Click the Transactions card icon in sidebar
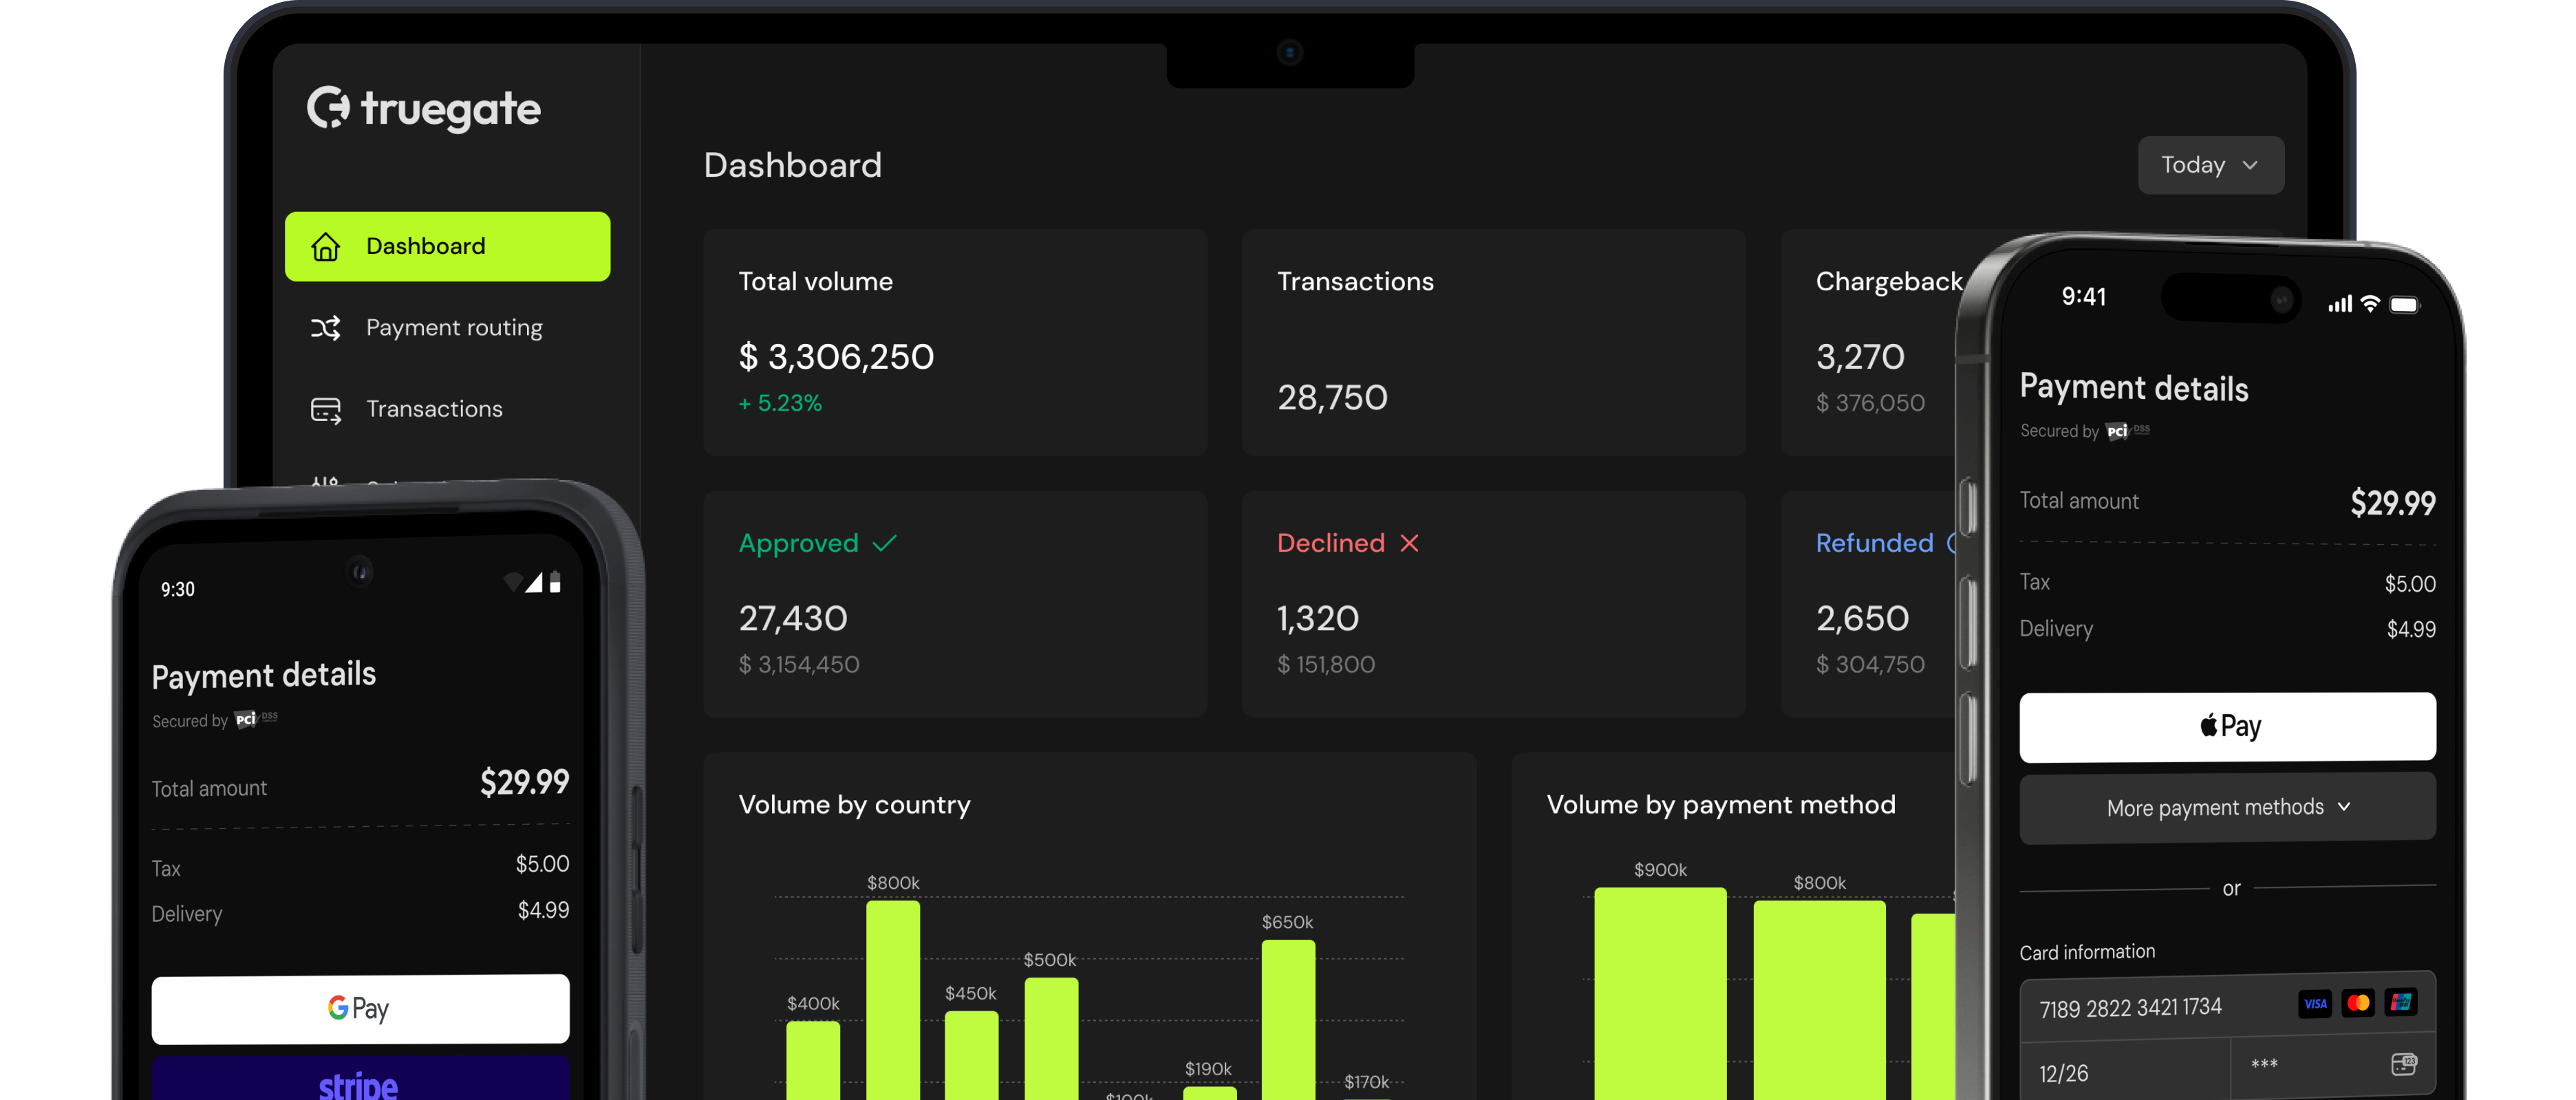Screen dimensions: 2576x1100 pos(325,409)
